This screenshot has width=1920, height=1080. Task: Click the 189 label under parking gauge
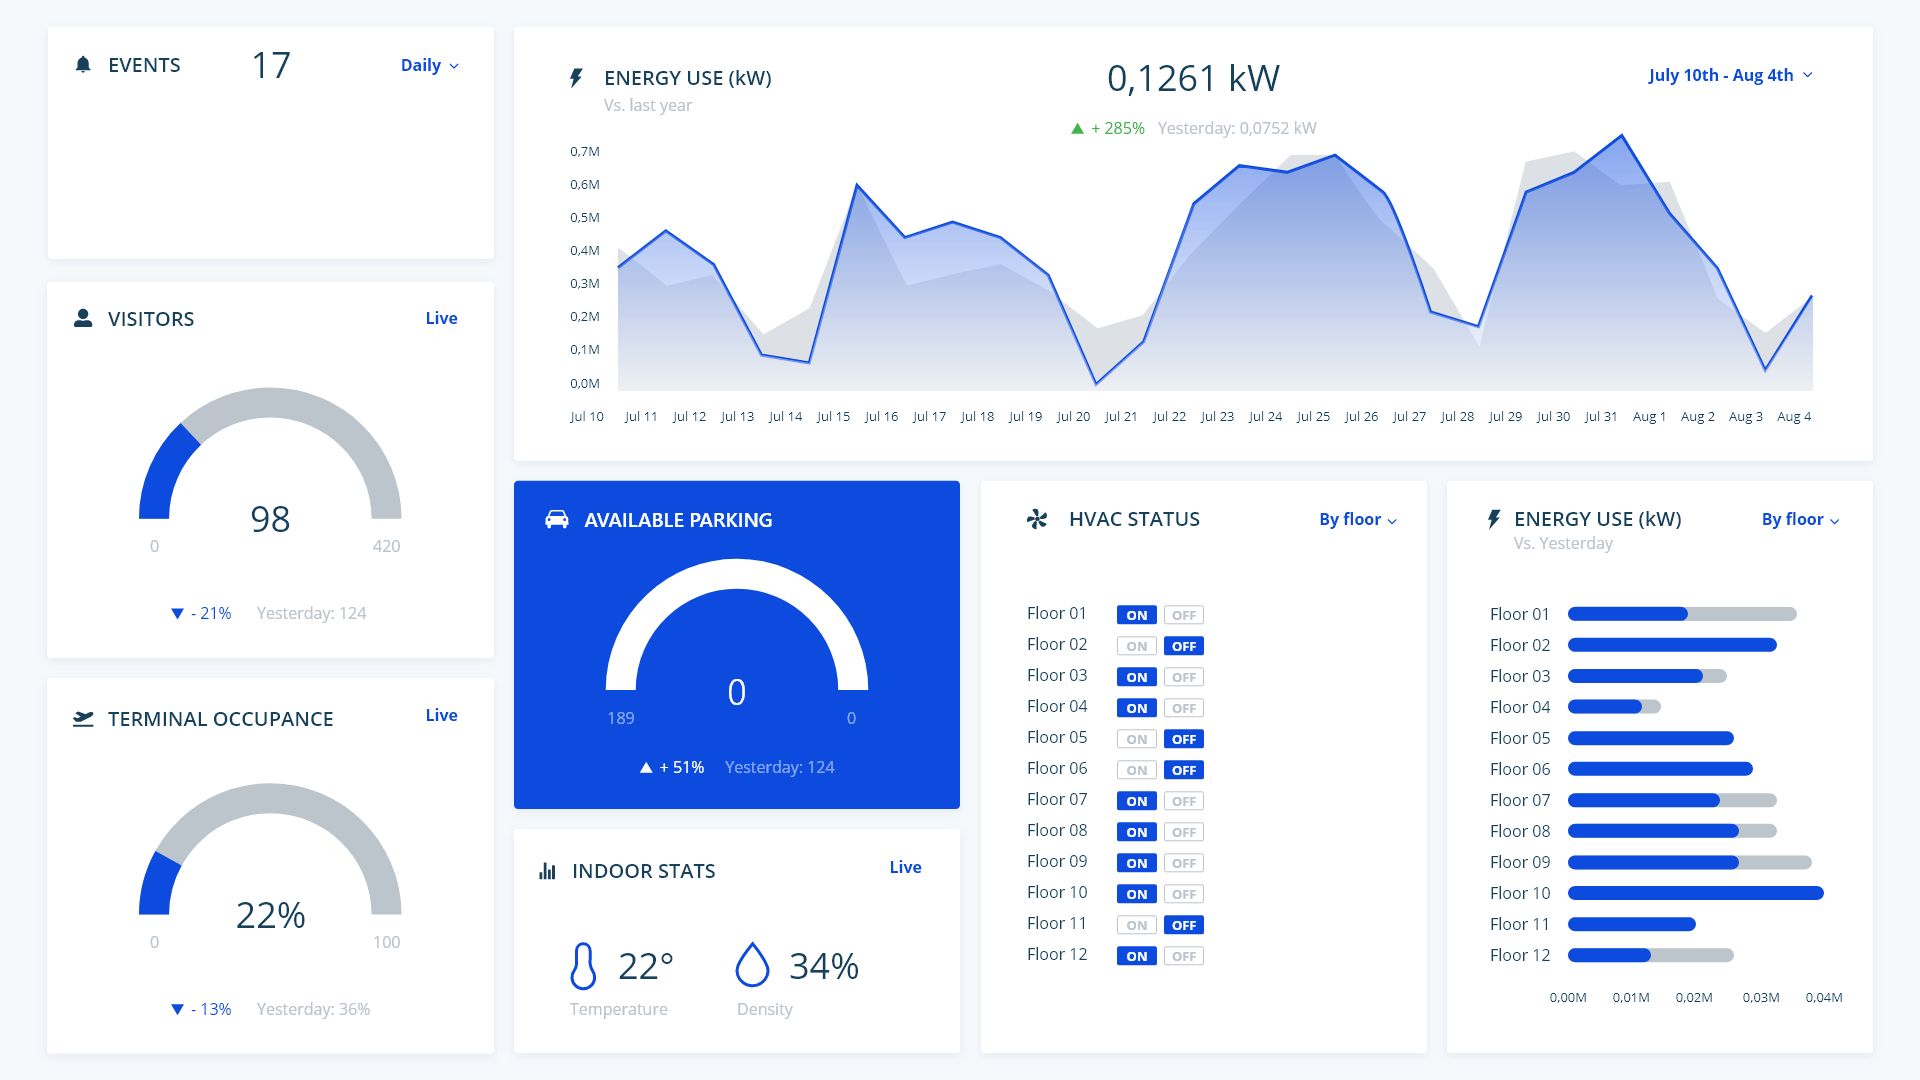pyautogui.click(x=621, y=718)
